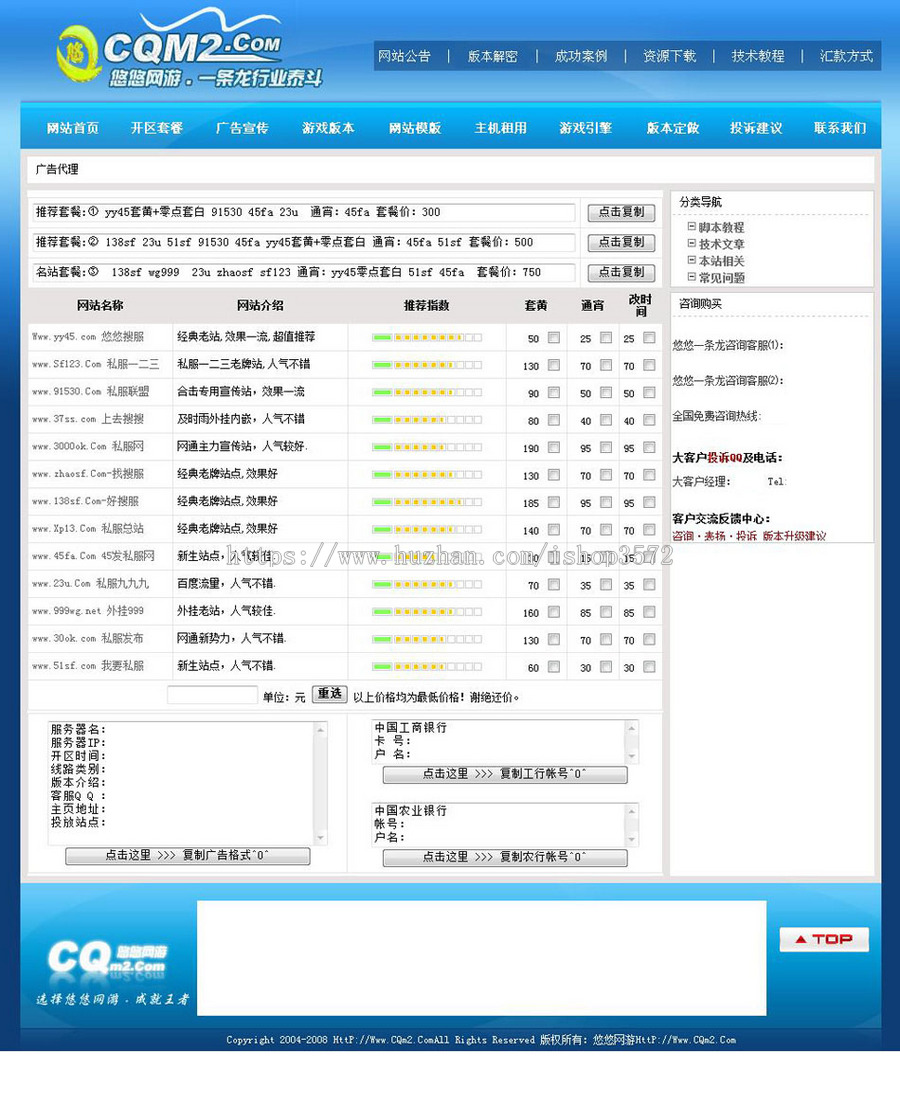The width and height of the screenshot is (900, 1106).
Task: Click the 复制农行帐号 button
Action: coord(505,857)
